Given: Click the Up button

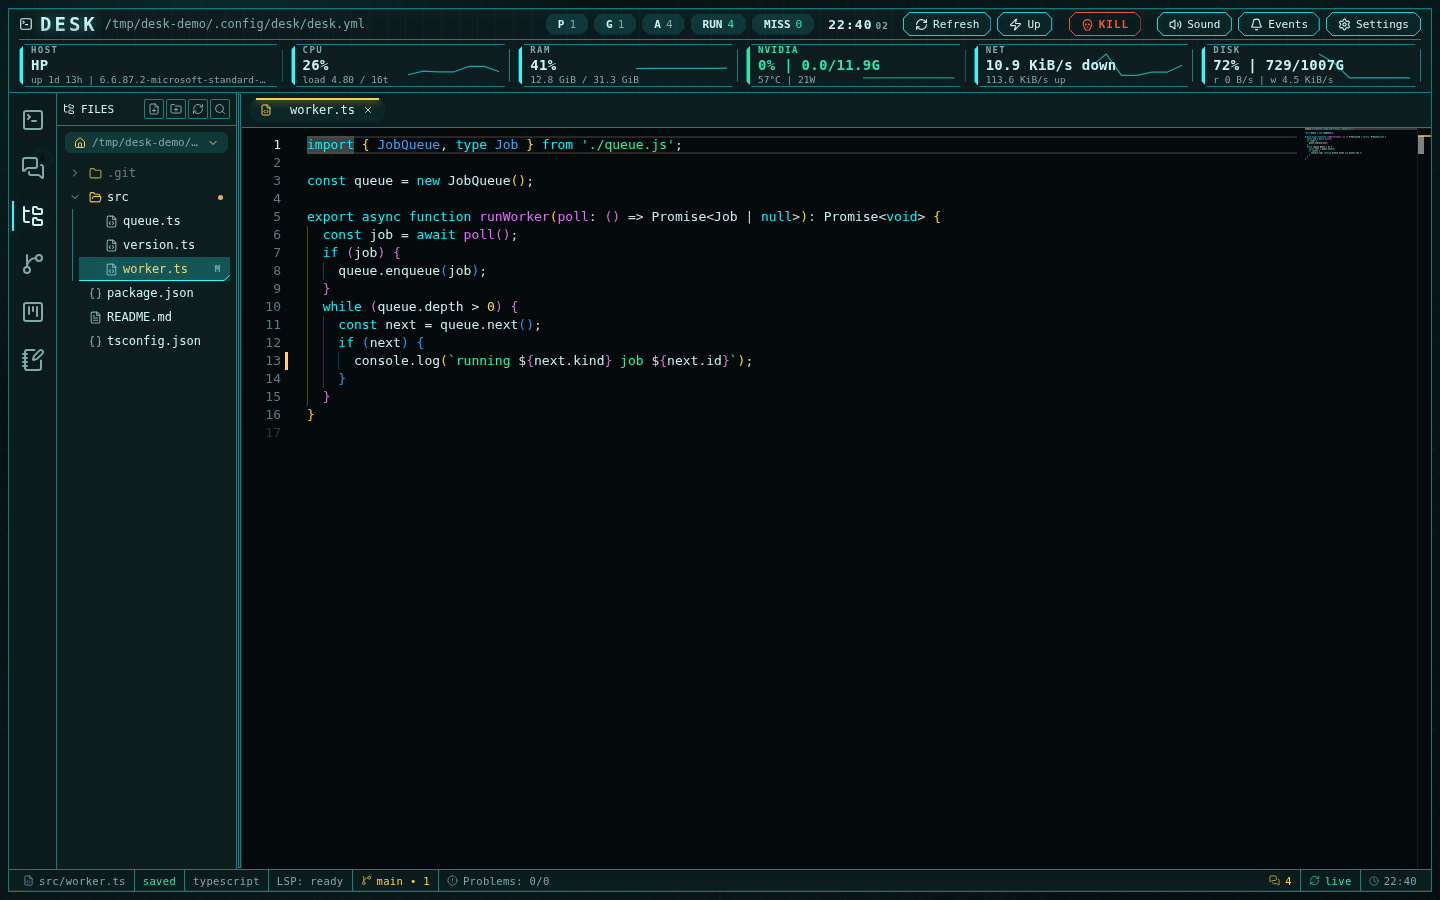Looking at the screenshot, I should click(1024, 24).
